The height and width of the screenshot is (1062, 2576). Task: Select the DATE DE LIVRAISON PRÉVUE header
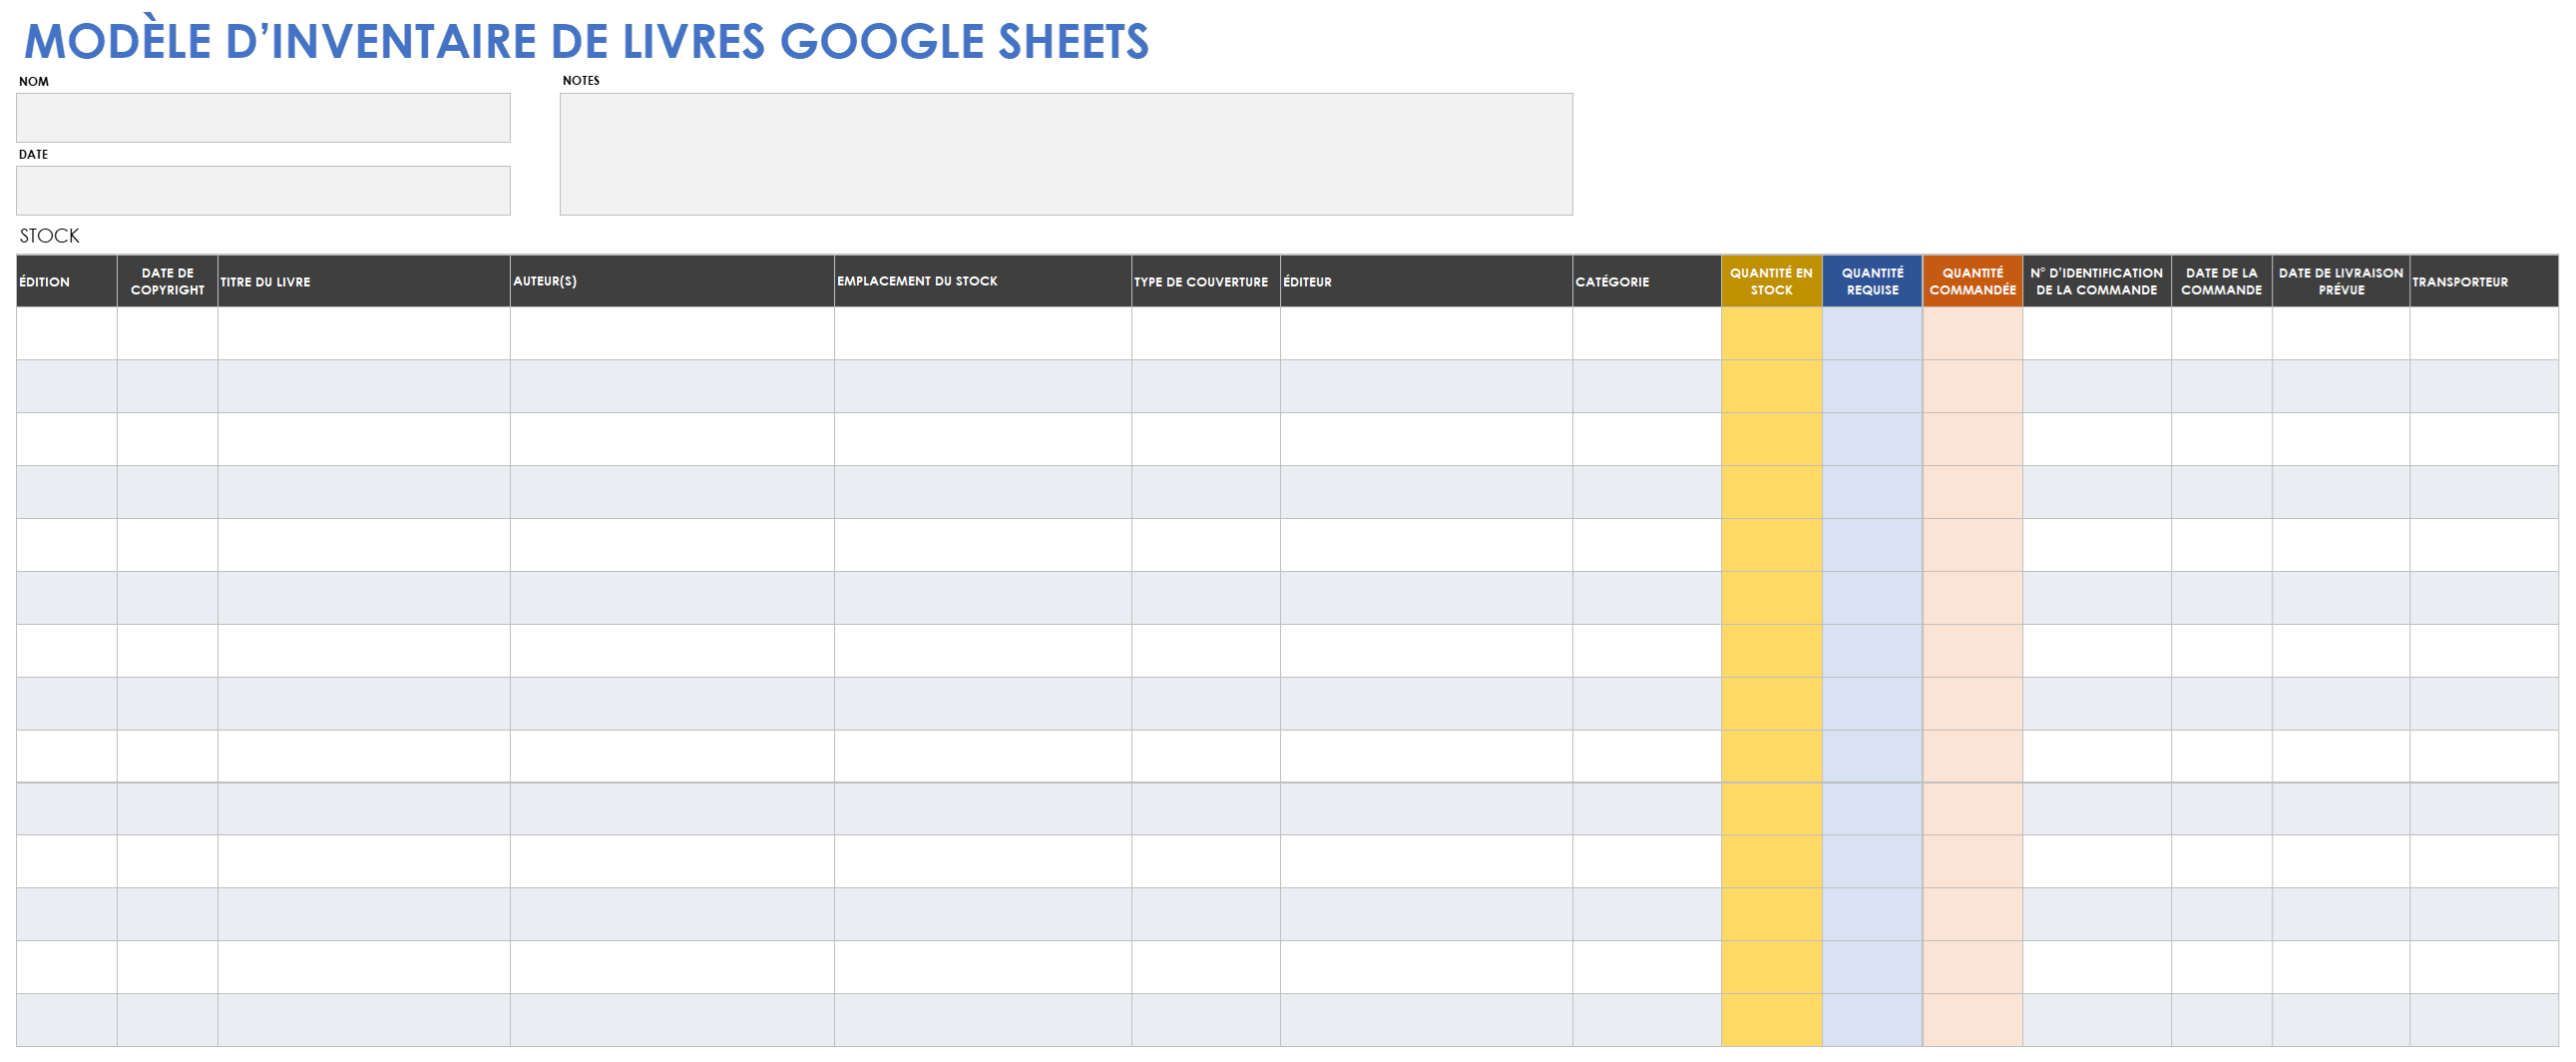pos(2341,282)
